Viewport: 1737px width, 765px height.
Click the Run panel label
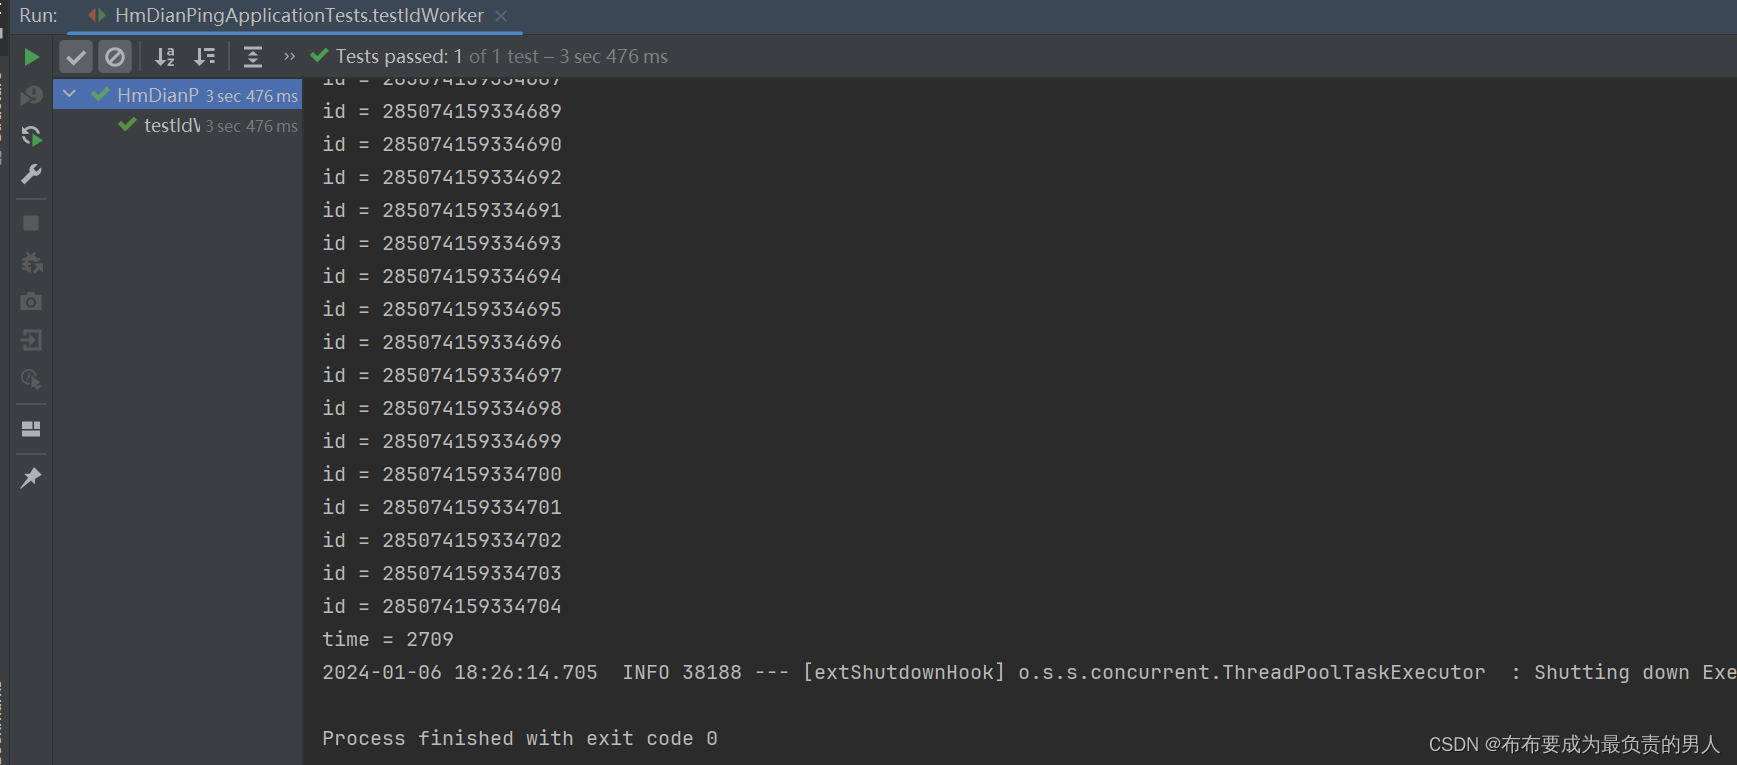38,16
